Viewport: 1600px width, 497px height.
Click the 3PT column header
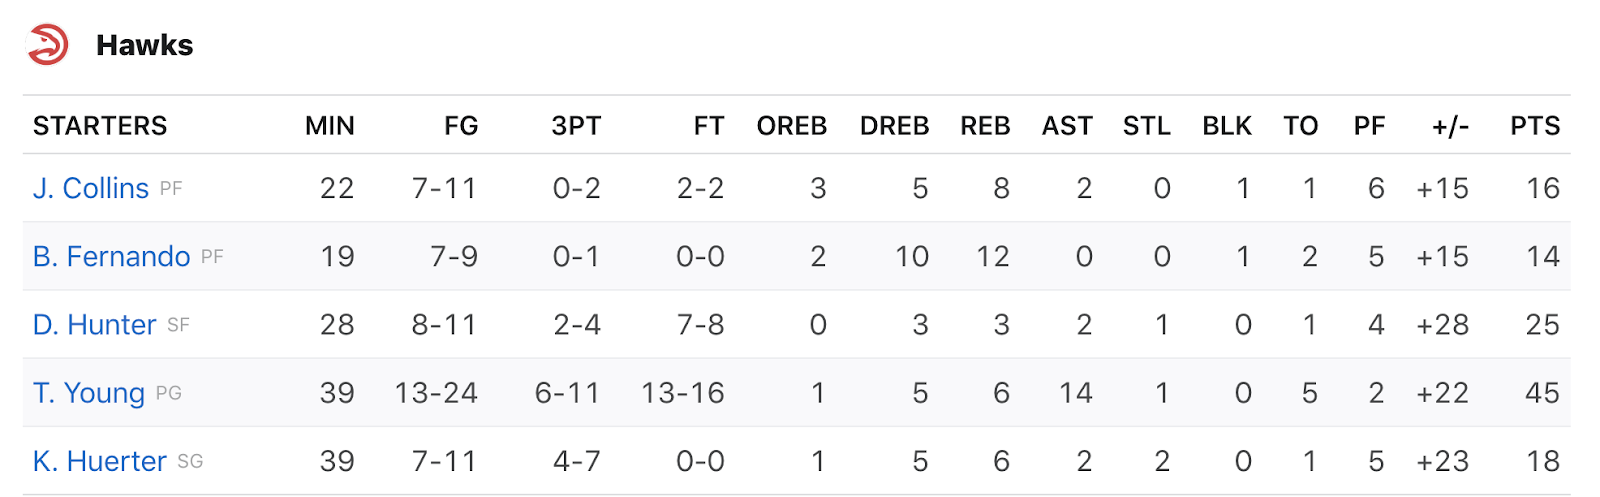(576, 126)
